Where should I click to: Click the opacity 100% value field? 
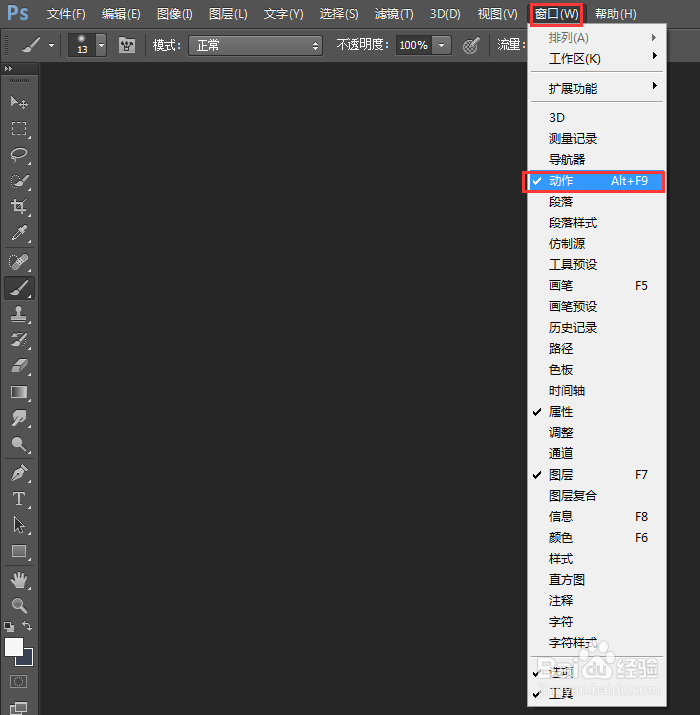click(414, 45)
